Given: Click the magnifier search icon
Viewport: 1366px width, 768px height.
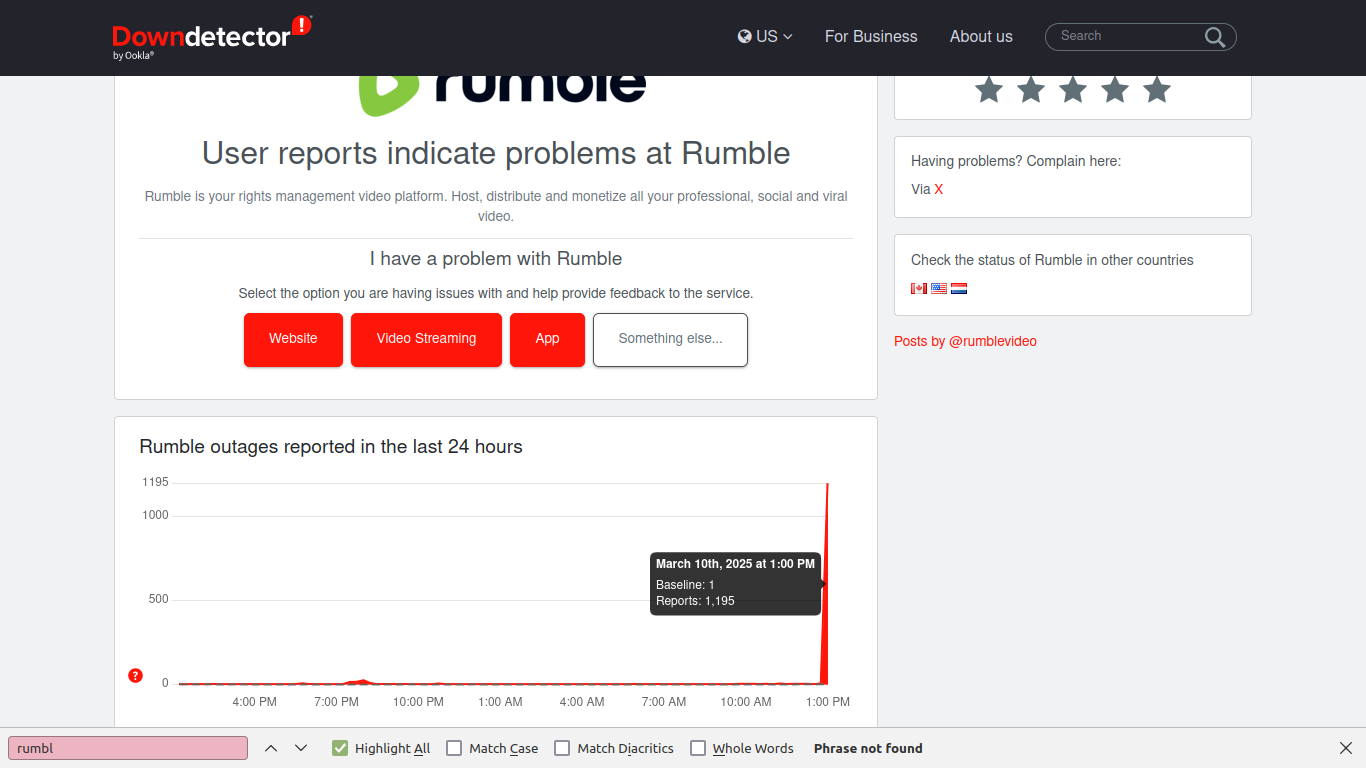Looking at the screenshot, I should pyautogui.click(x=1215, y=37).
